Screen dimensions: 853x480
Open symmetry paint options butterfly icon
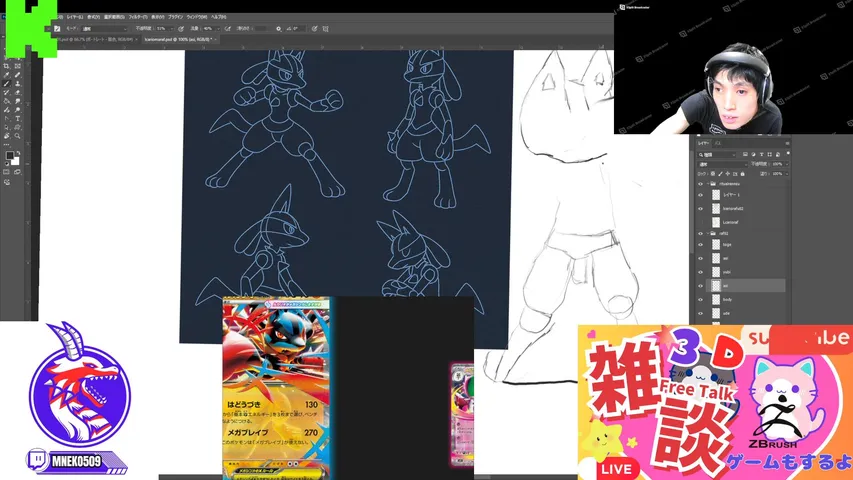pyautogui.click(x=325, y=29)
